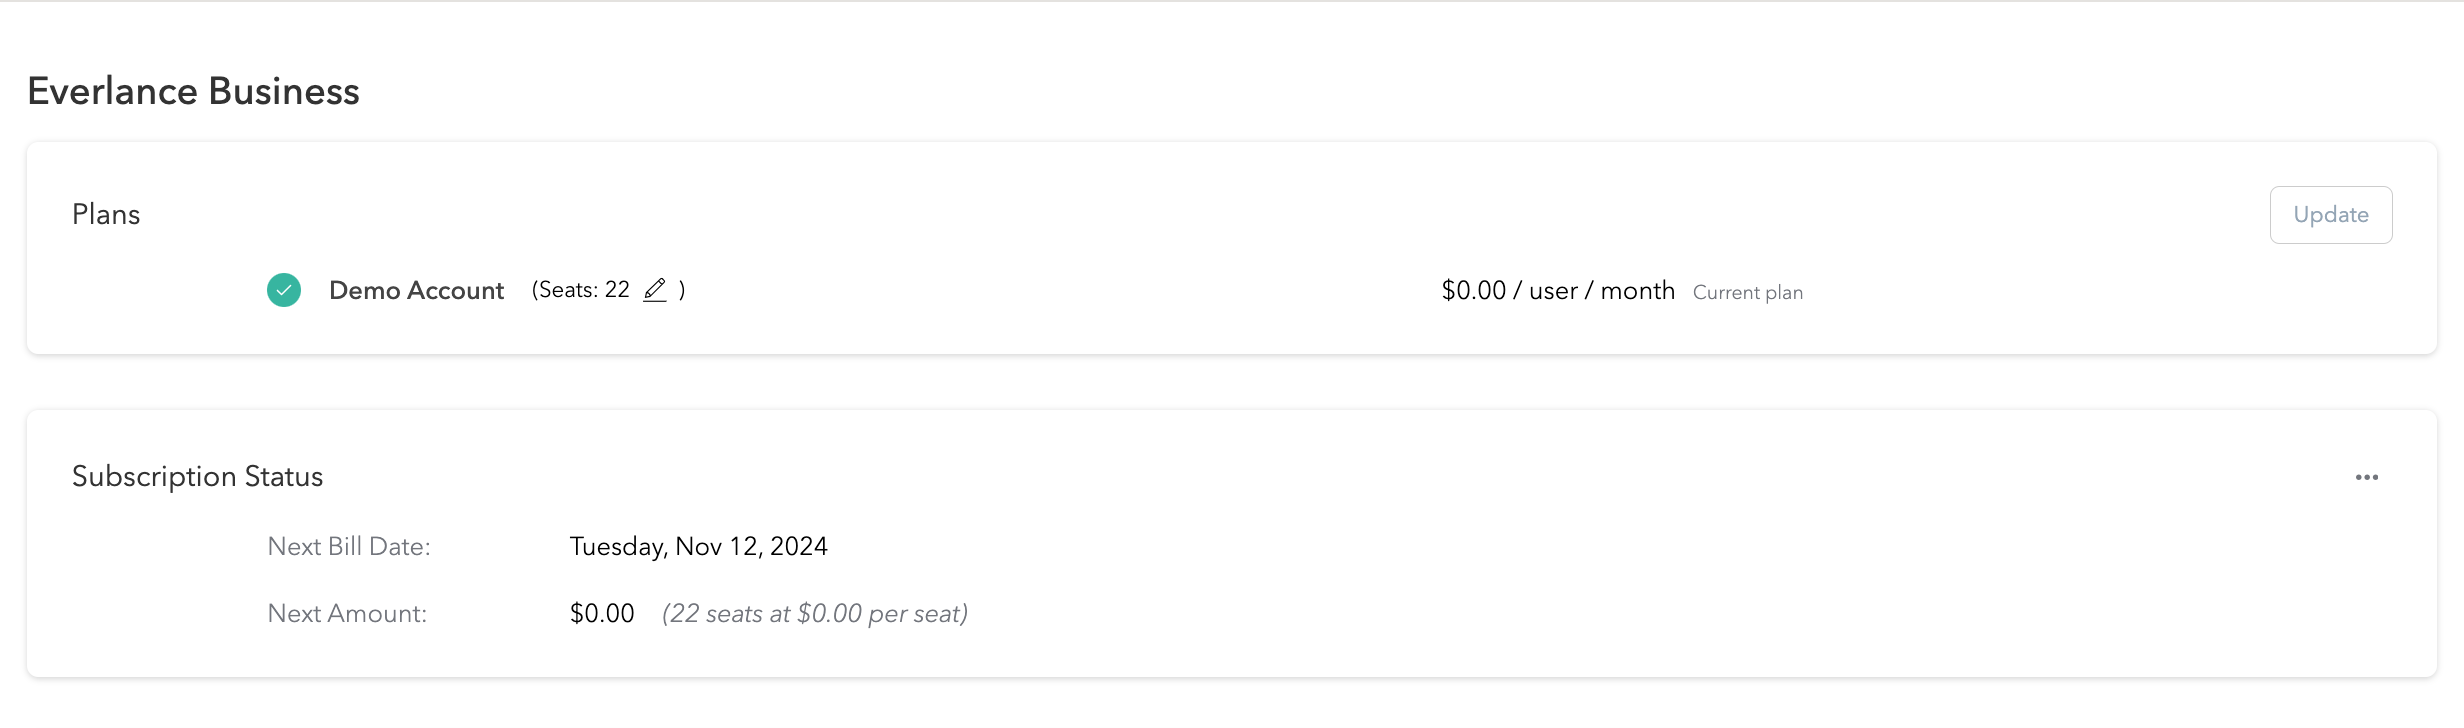Click the Current plan label

click(1747, 293)
